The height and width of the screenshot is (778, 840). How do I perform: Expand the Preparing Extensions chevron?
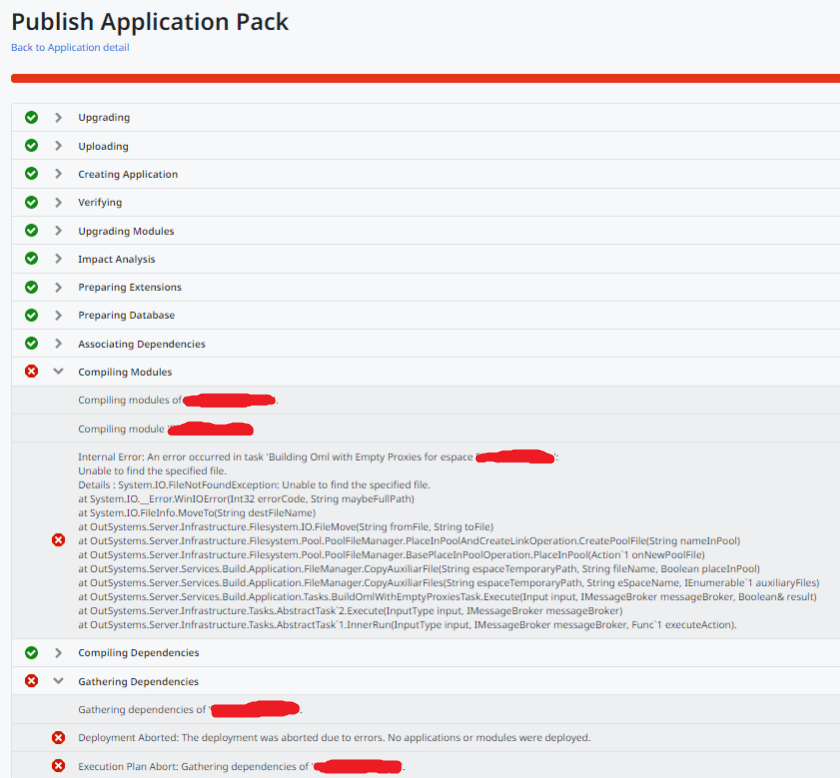tap(58, 287)
